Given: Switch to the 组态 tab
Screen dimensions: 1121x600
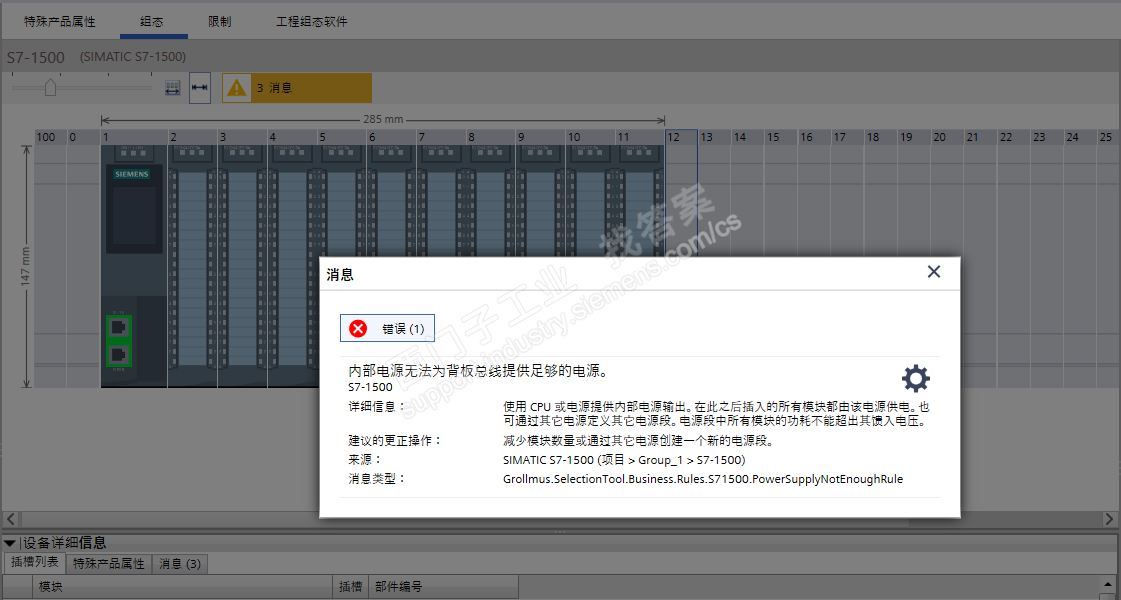Looking at the screenshot, I should pos(152,21).
